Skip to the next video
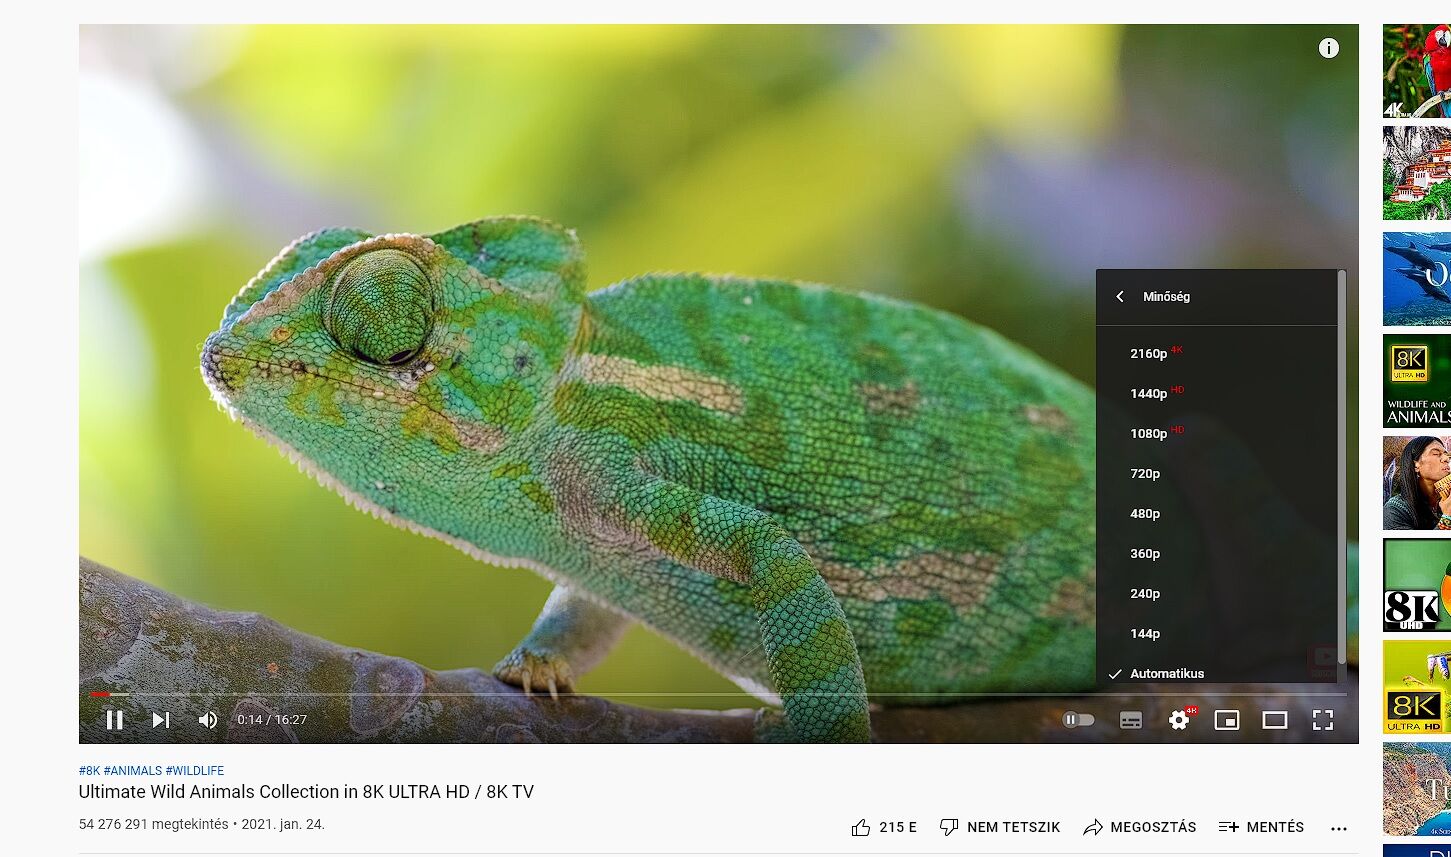The height and width of the screenshot is (857, 1451). point(161,720)
